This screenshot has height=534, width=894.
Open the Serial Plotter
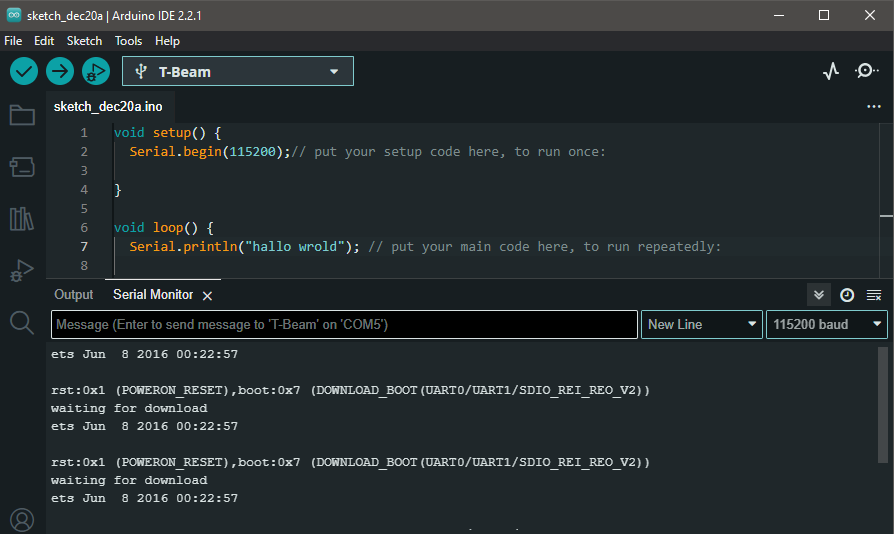831,71
